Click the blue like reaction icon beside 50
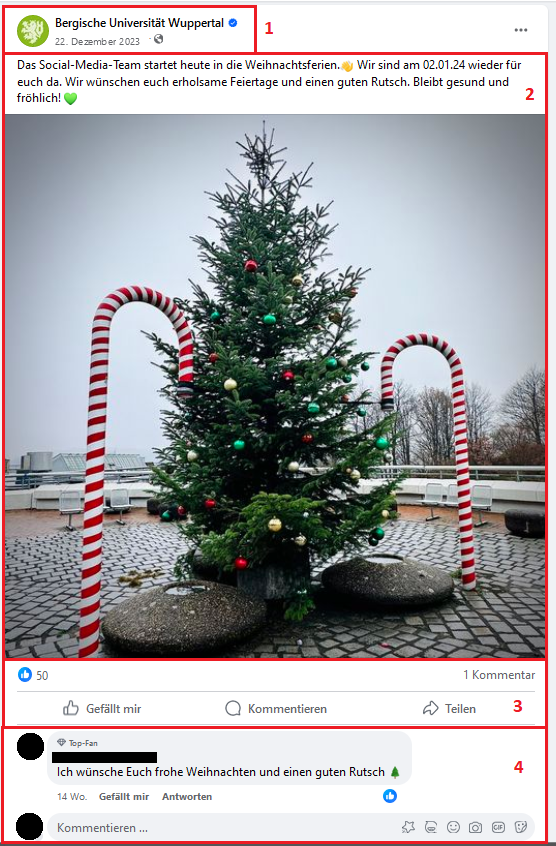The image size is (556, 846). tap(25, 674)
